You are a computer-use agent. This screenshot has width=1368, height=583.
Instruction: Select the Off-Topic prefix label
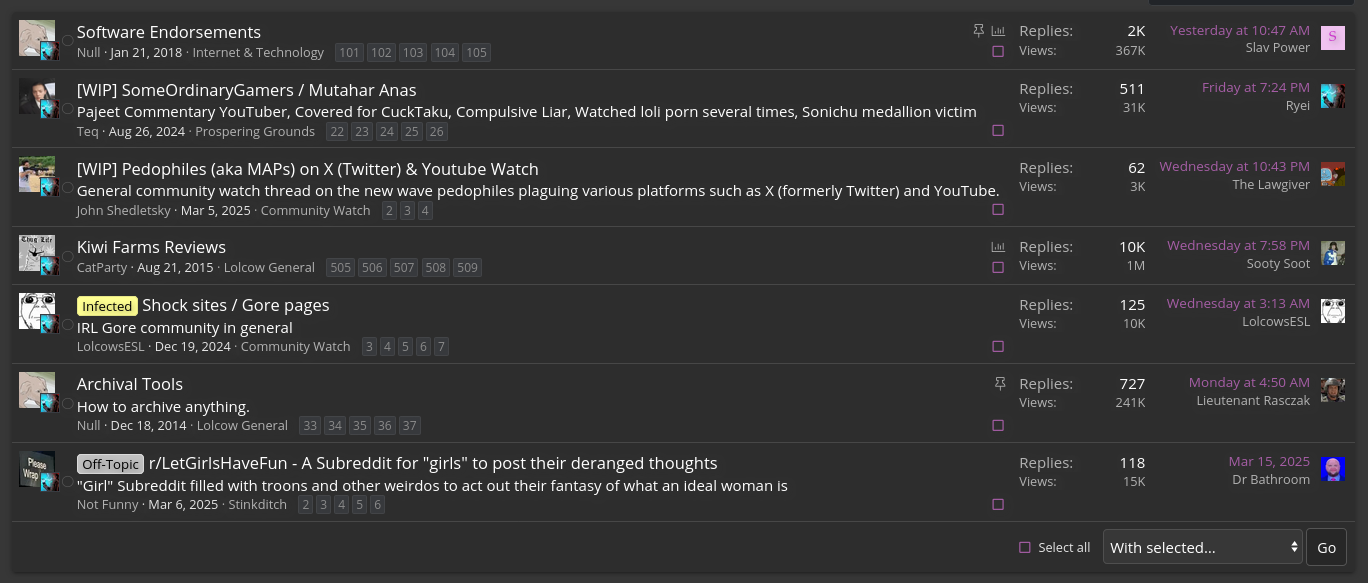pos(111,464)
